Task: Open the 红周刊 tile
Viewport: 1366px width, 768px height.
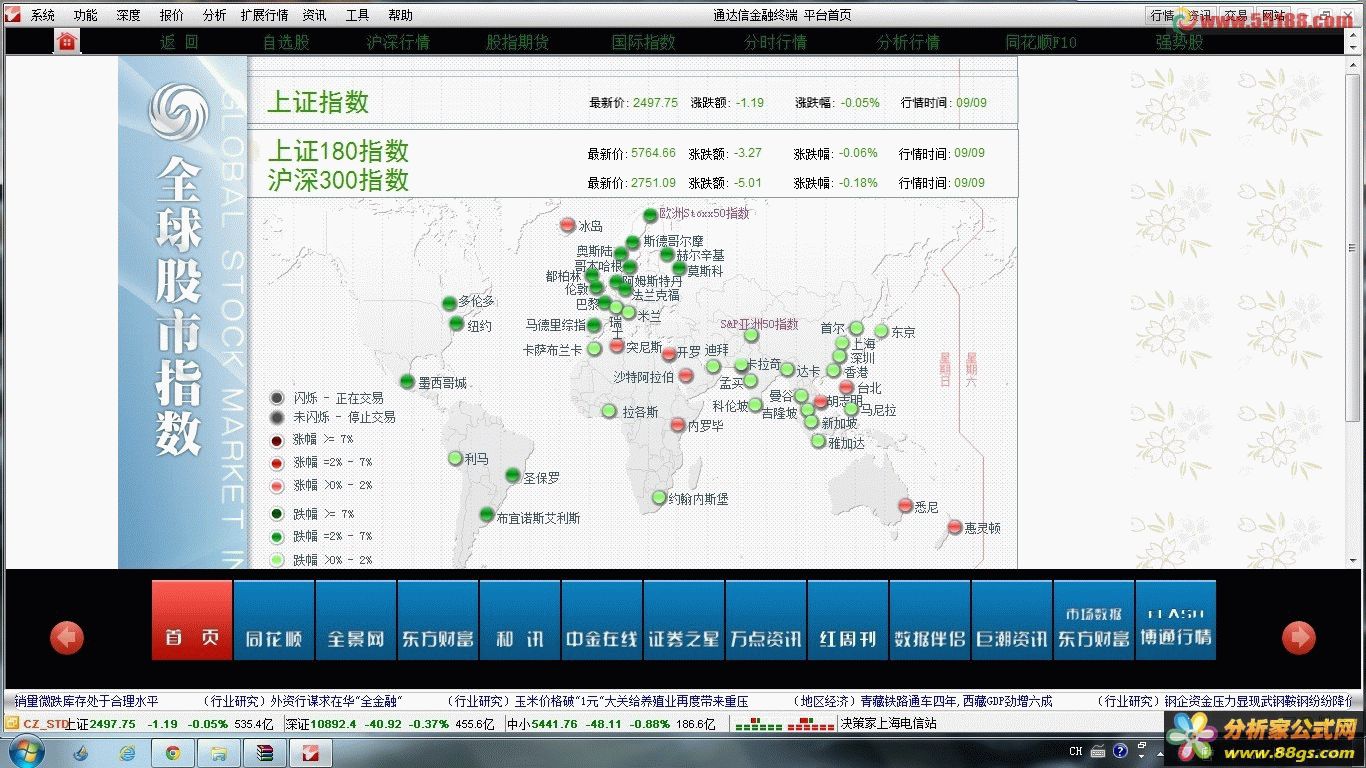Action: click(x=848, y=620)
